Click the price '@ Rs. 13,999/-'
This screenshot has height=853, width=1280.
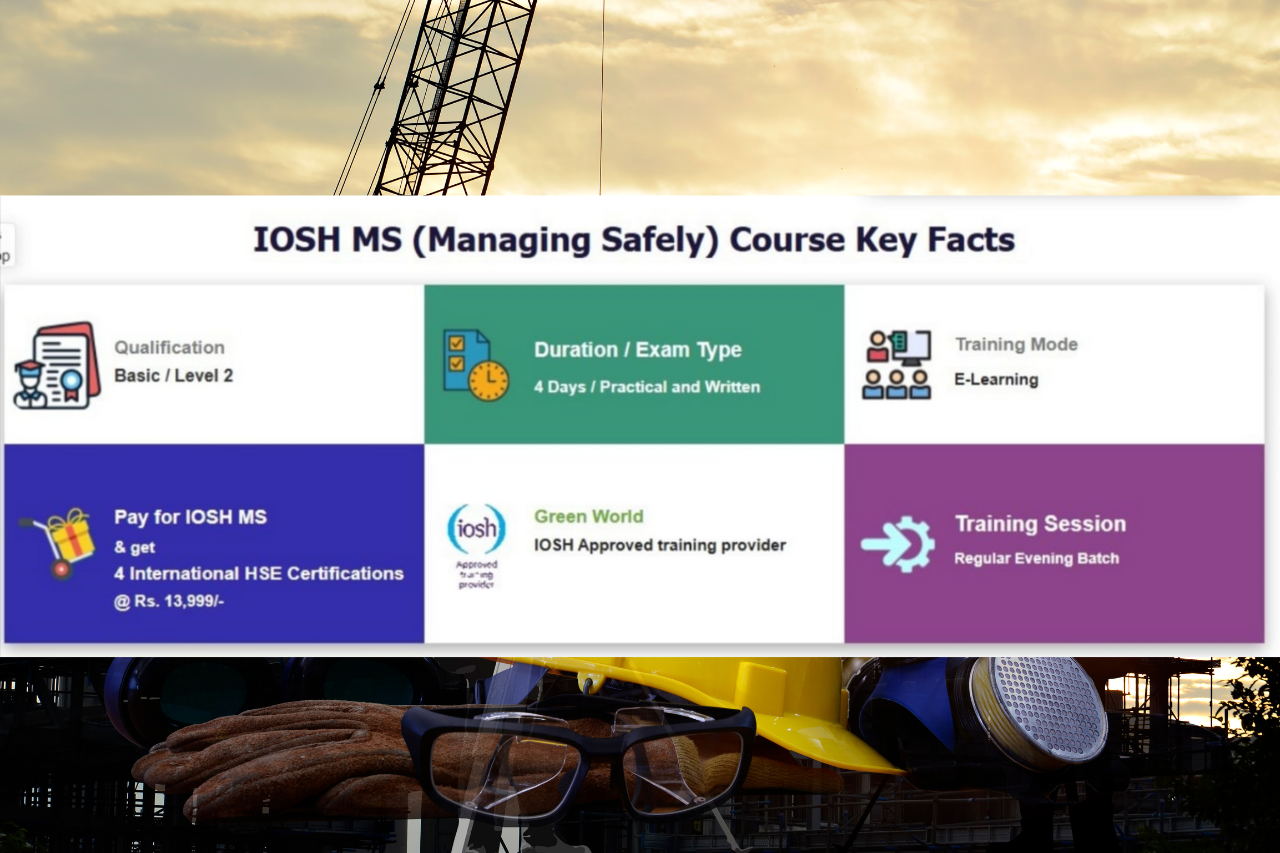170,602
